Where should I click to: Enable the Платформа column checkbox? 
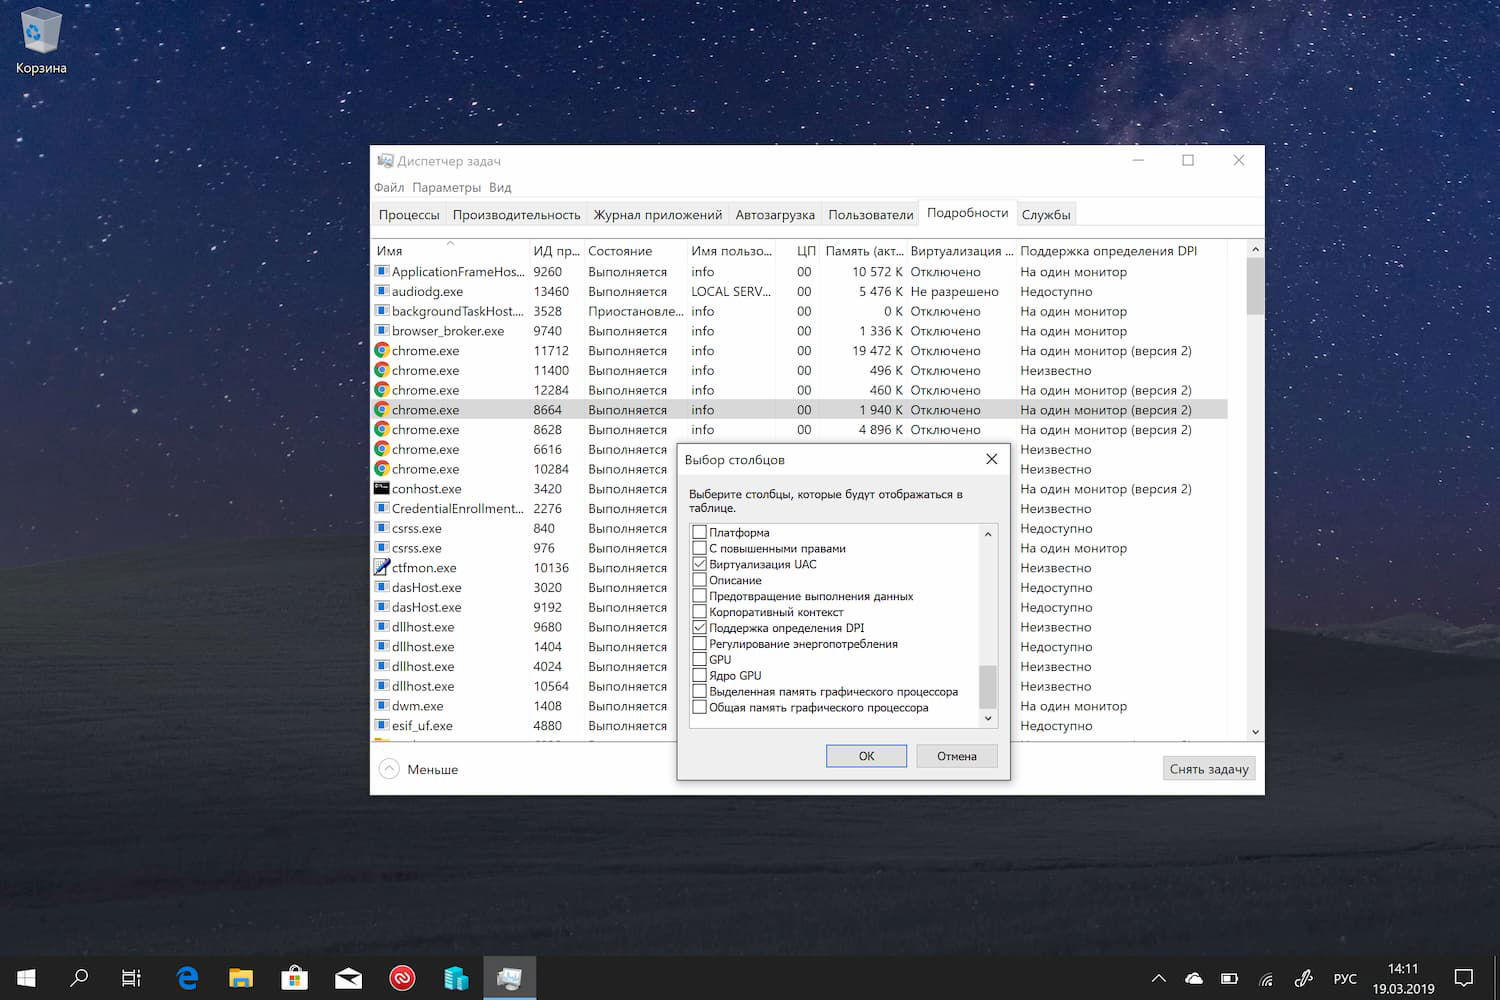pos(699,532)
